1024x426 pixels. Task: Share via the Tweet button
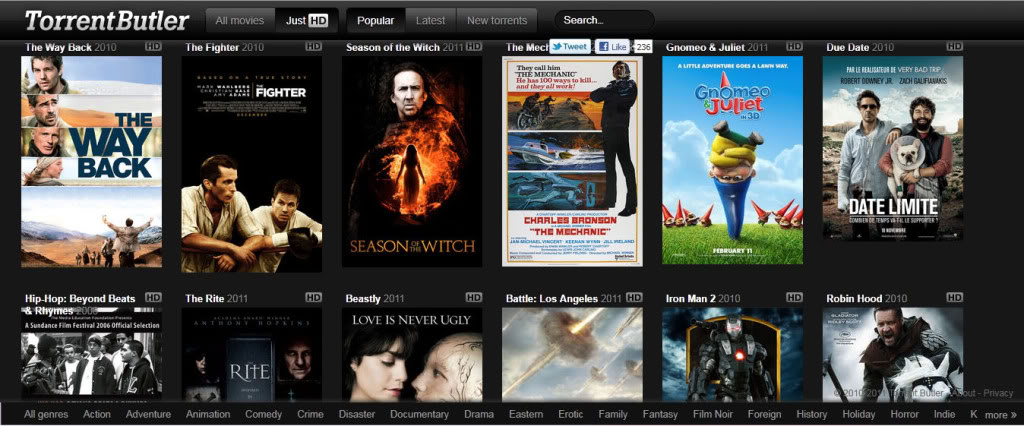tap(569, 46)
